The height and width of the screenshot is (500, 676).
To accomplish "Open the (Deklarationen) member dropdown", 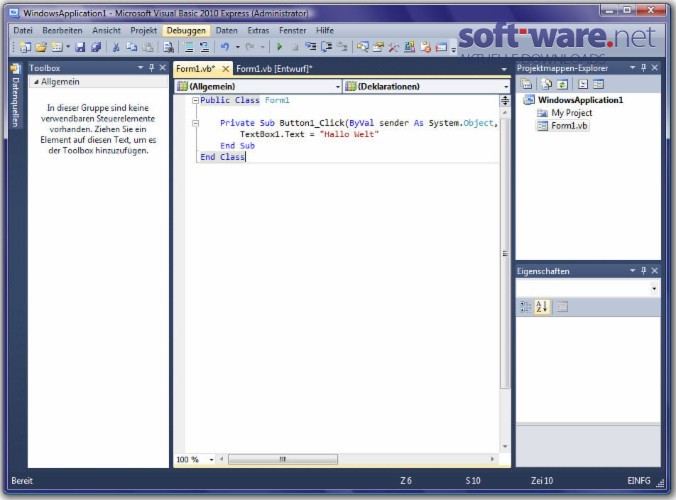I will pyautogui.click(x=506, y=87).
